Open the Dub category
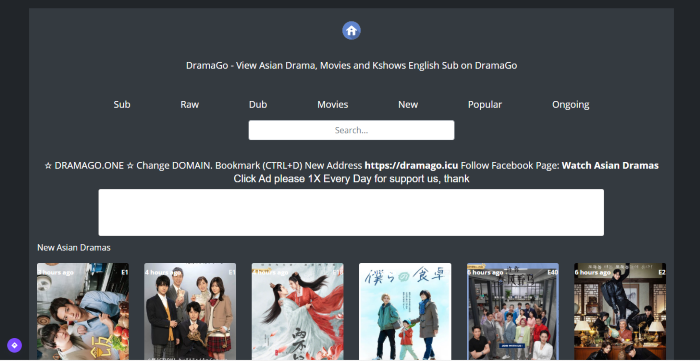Image resolution: width=700 pixels, height=361 pixels. pyautogui.click(x=258, y=104)
